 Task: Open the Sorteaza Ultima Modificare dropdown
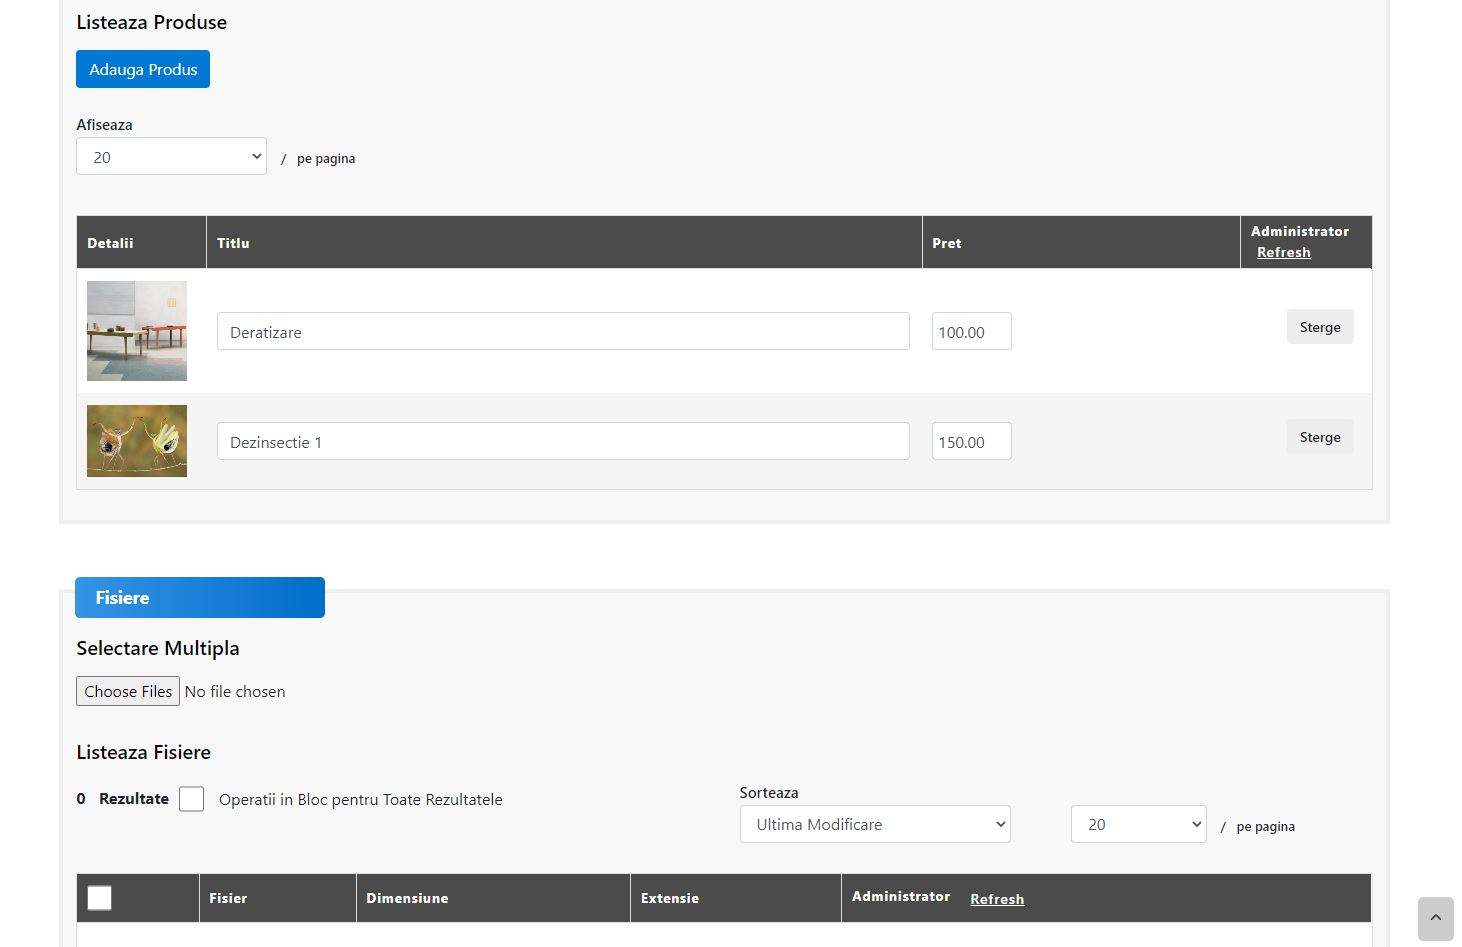pos(875,824)
